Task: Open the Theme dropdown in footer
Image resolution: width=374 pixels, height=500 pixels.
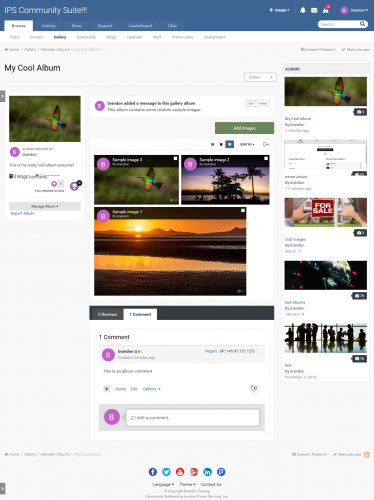Action: coord(187,484)
